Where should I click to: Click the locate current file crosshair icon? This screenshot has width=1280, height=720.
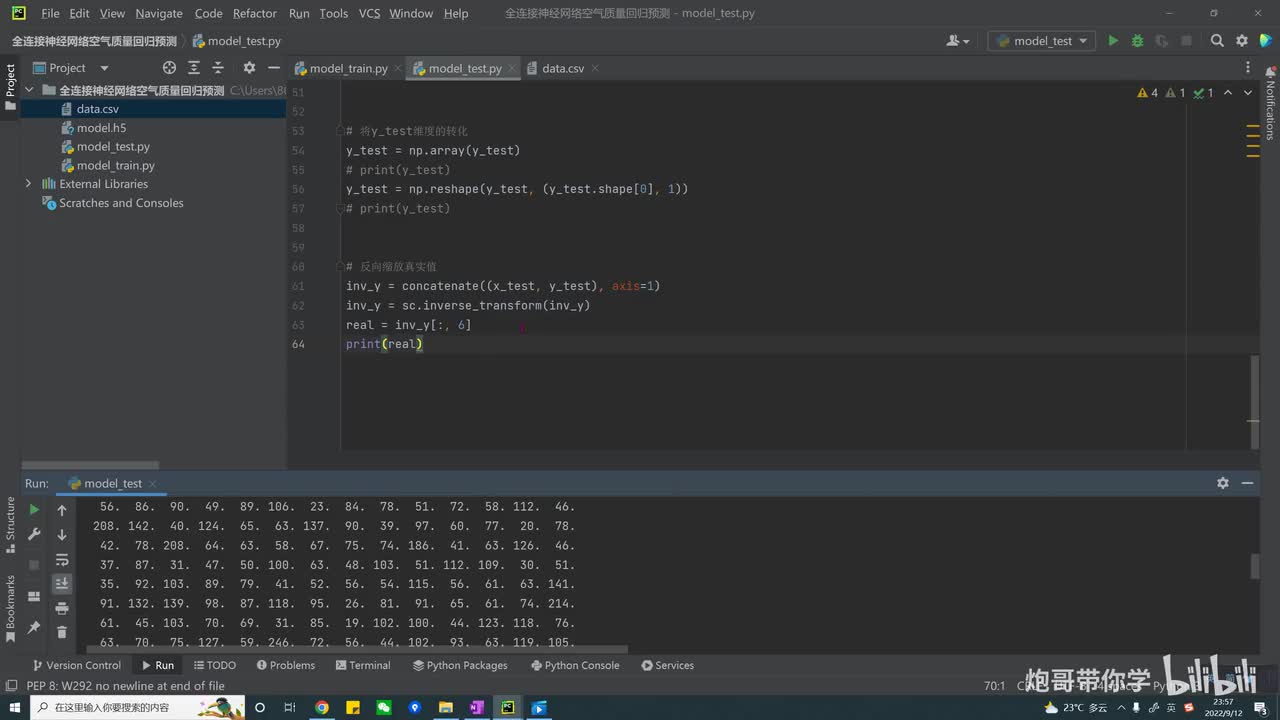[169, 68]
